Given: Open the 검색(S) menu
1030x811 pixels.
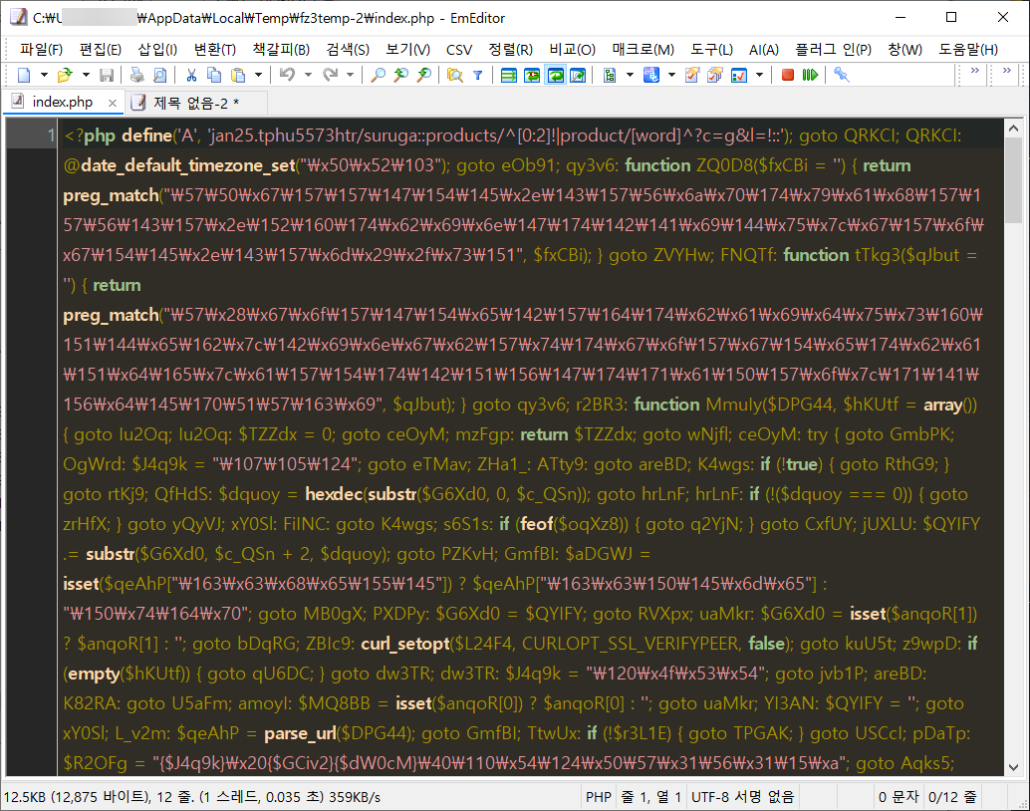Looking at the screenshot, I should coord(347,49).
